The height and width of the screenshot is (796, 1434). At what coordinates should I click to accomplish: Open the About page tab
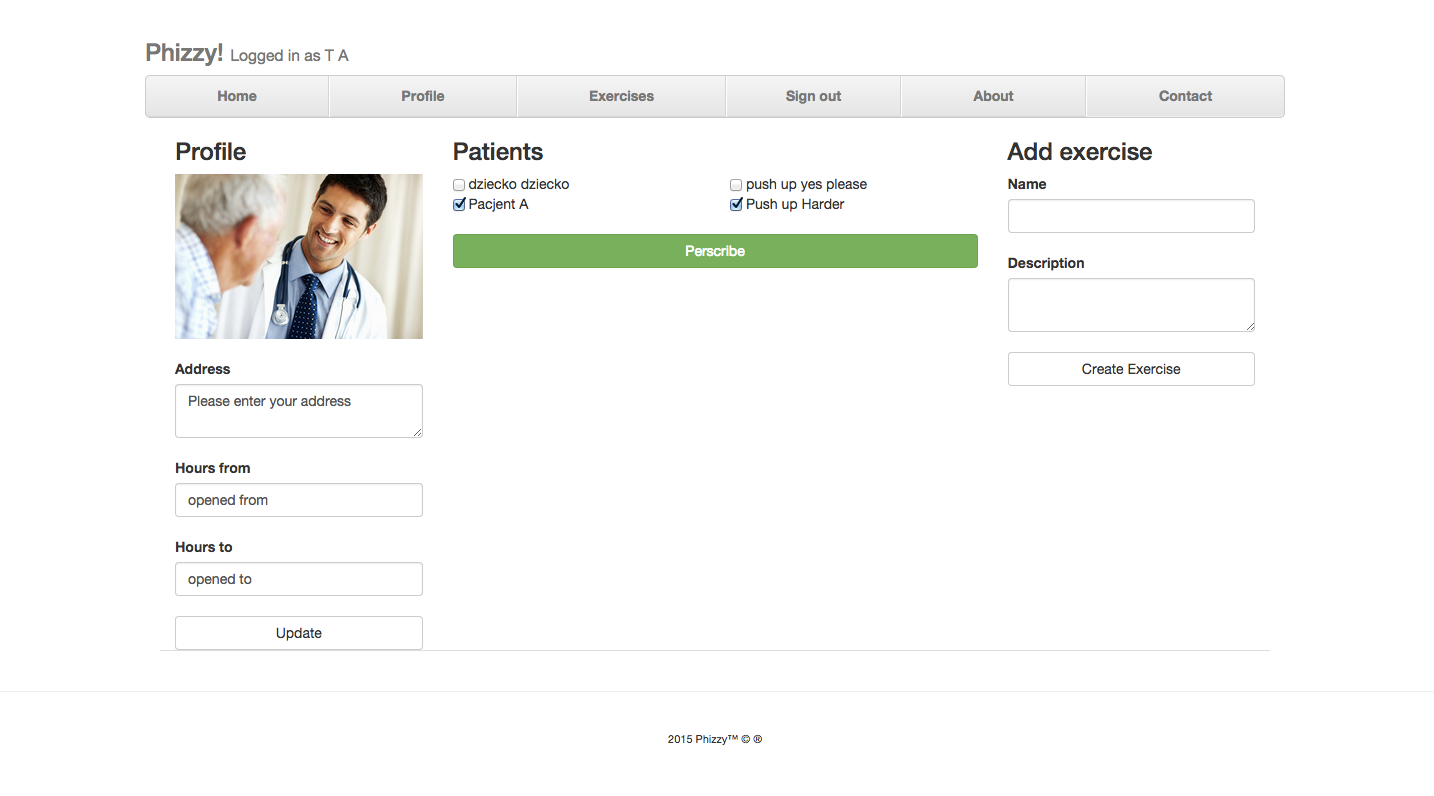tap(993, 96)
